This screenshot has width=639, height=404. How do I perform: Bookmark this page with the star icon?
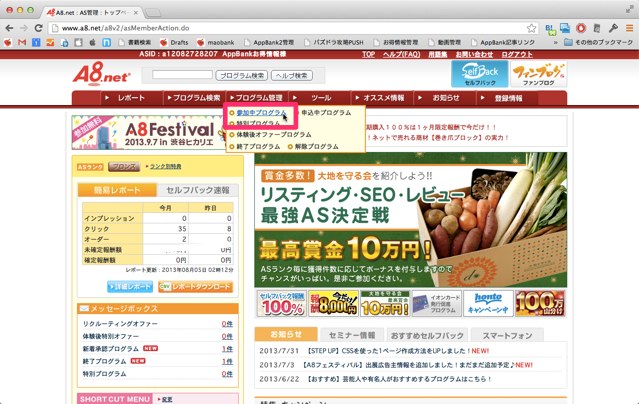tap(531, 28)
